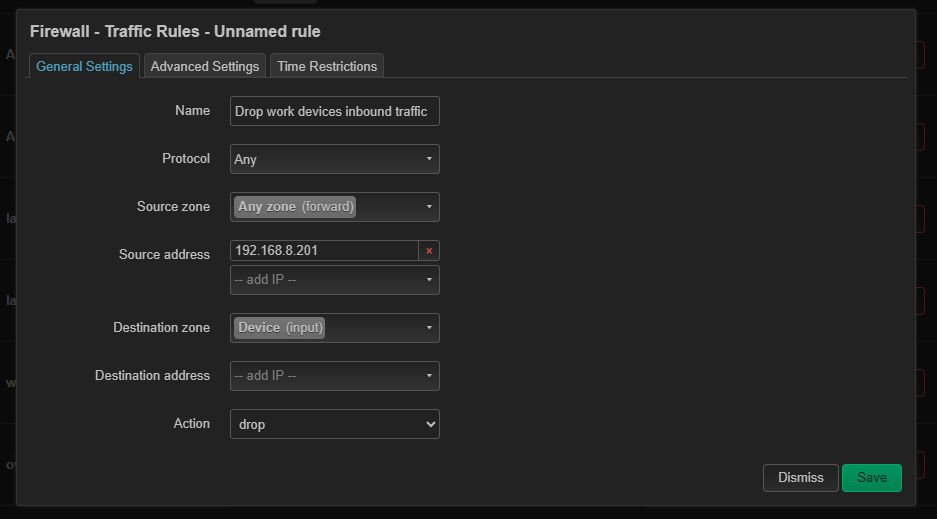Open the Advanced Settings tab
The width and height of the screenshot is (937, 519).
pyautogui.click(x=205, y=66)
